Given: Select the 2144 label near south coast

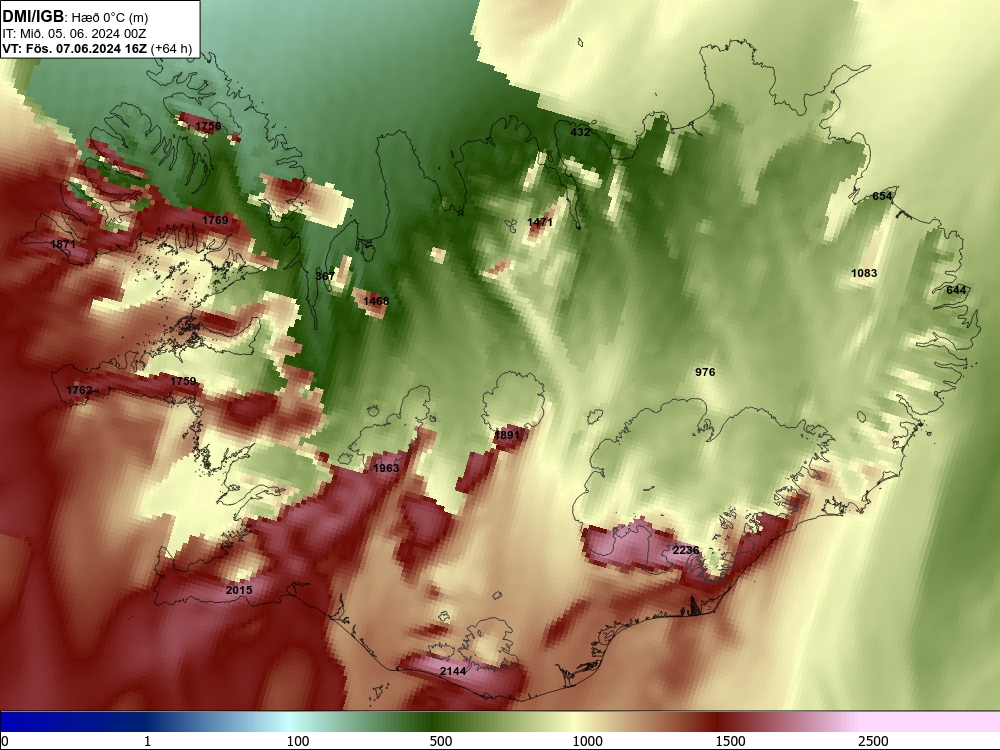Looking at the screenshot, I should point(453,671).
